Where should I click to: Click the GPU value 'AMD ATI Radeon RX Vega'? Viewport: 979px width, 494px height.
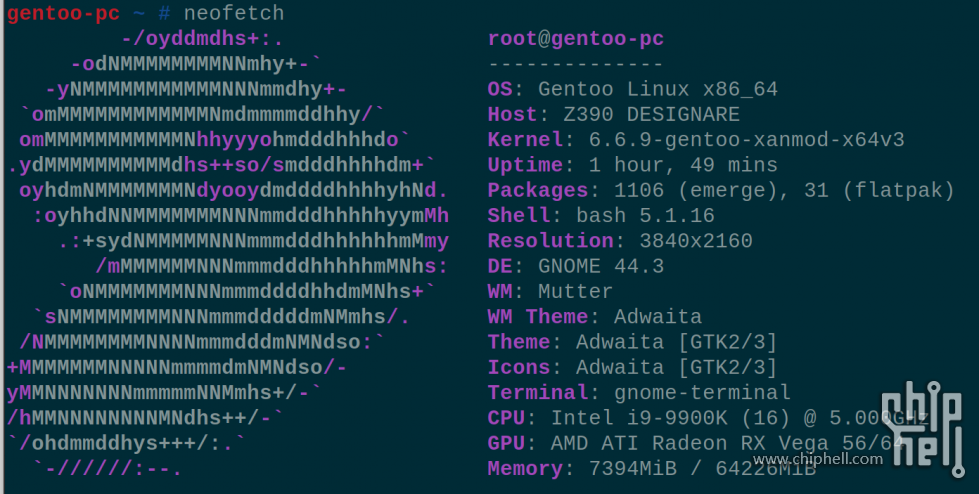[689, 443]
